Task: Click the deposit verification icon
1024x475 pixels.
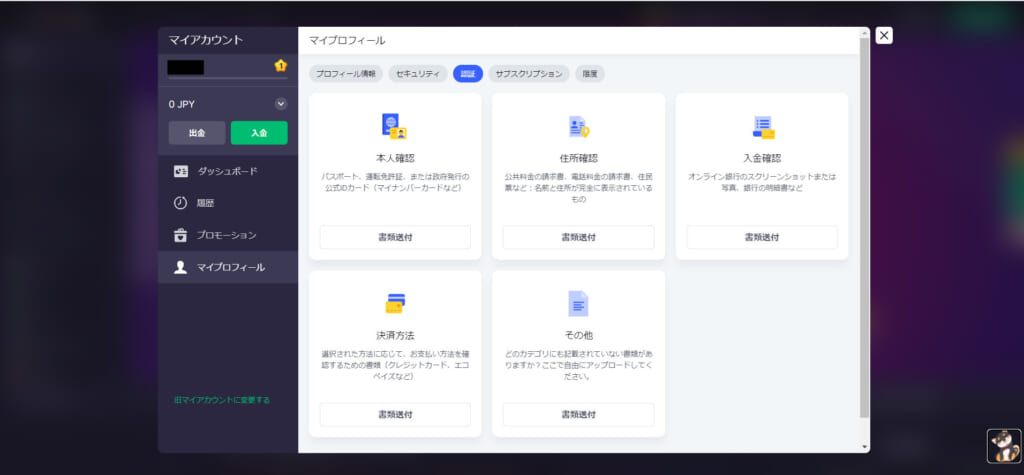Action: pos(762,126)
